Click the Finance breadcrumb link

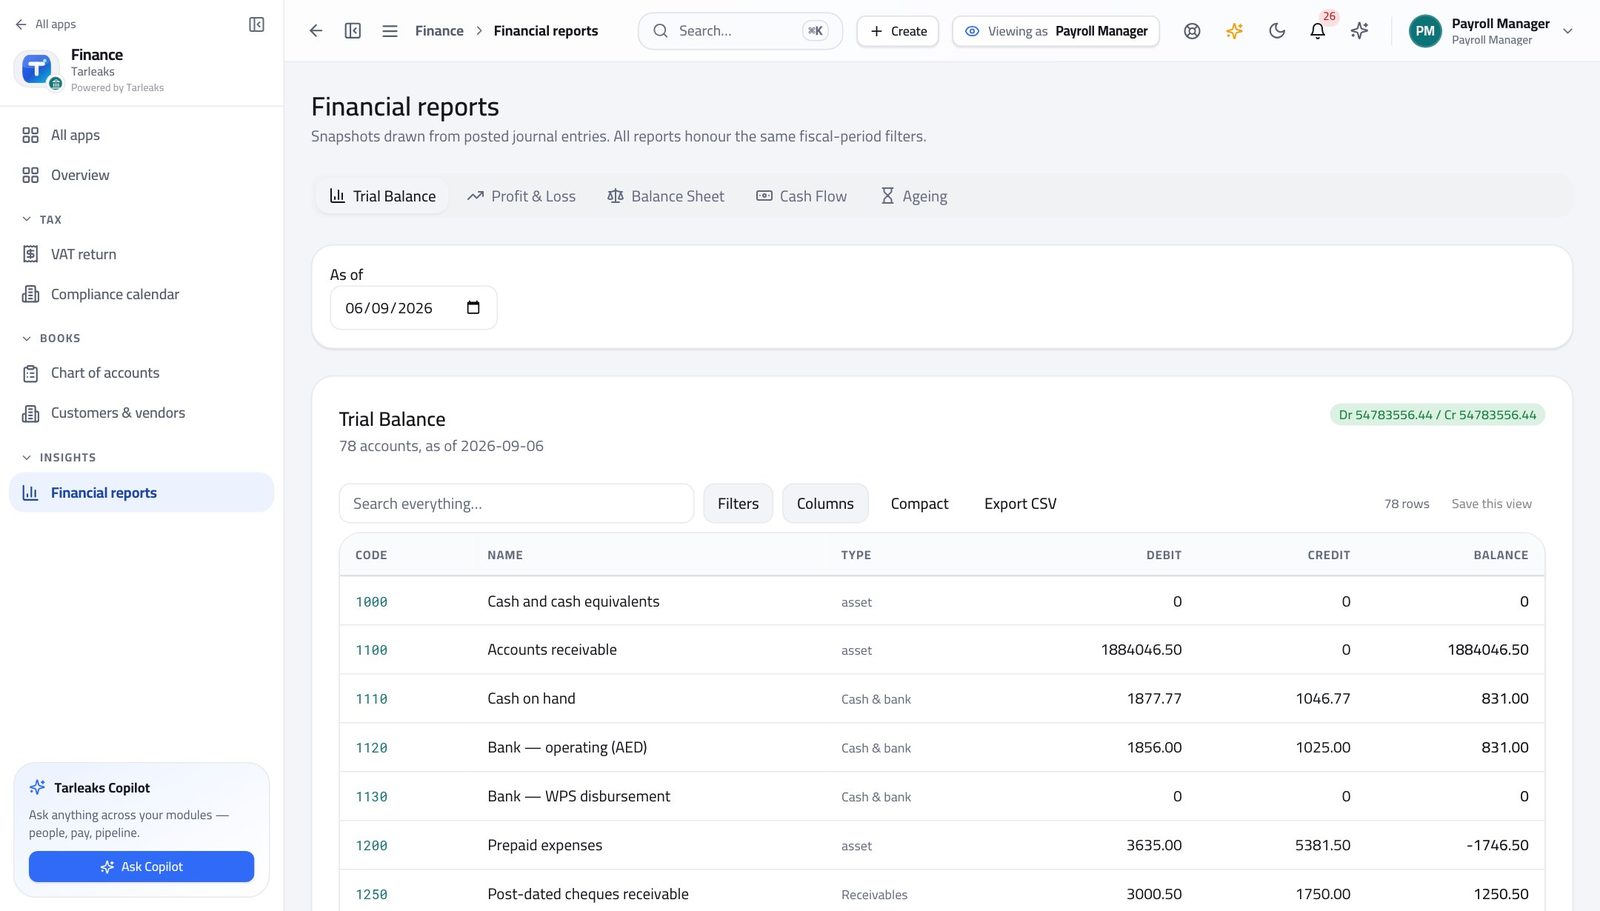(x=439, y=31)
